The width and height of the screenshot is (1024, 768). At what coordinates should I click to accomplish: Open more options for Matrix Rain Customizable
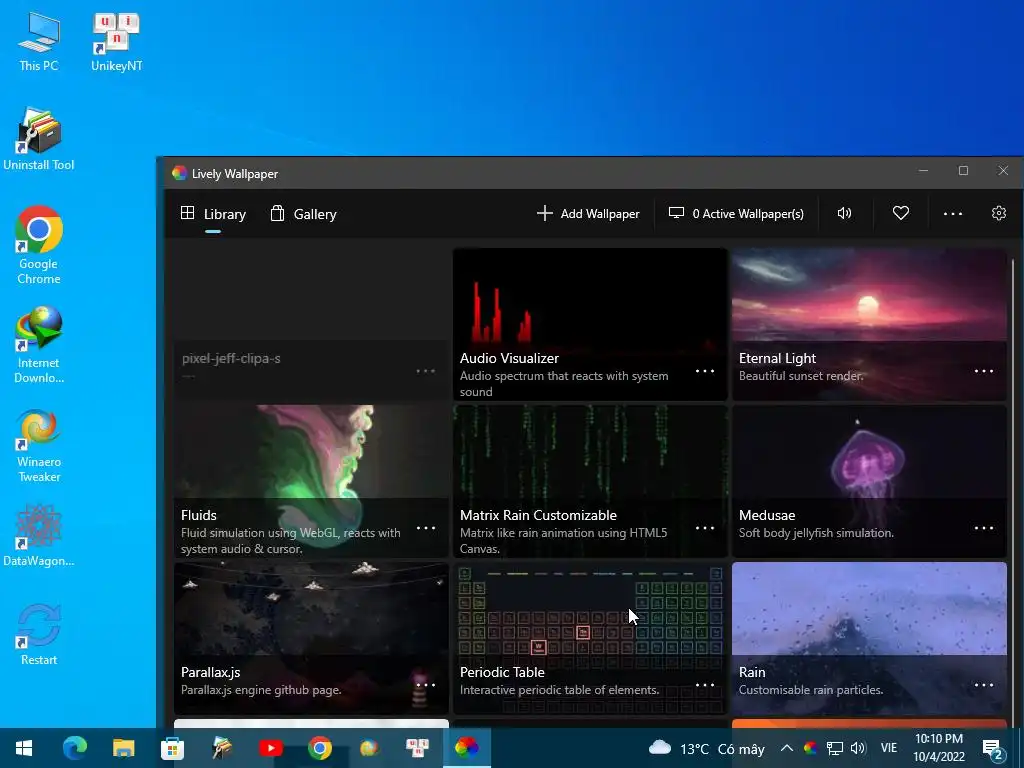pos(705,528)
